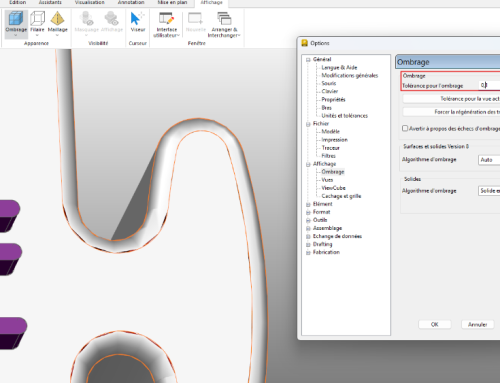The width and height of the screenshot is (500, 383).
Task: Select Impression under Fichier
Action: [334, 140]
